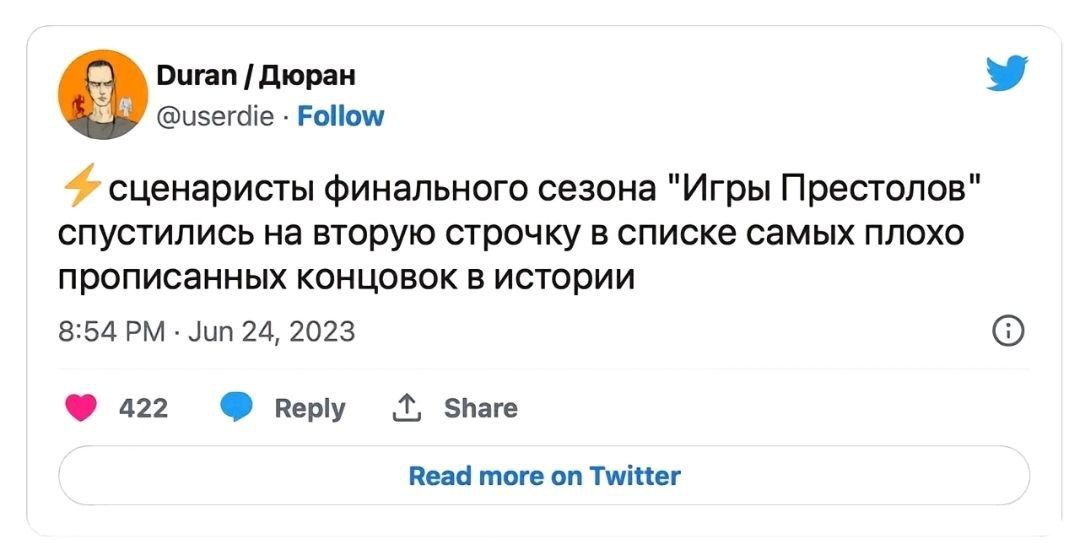Viewport: 1079px width, 543px height.
Task: Click the Reply text label
Action: coord(309,408)
